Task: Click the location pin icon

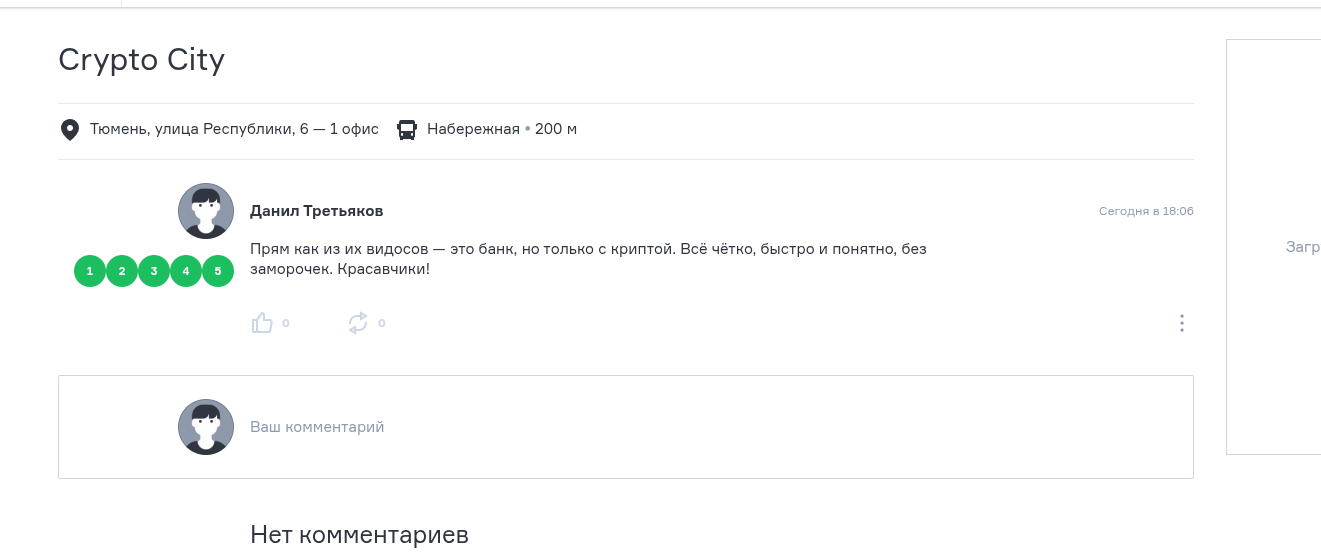Action: (70, 130)
